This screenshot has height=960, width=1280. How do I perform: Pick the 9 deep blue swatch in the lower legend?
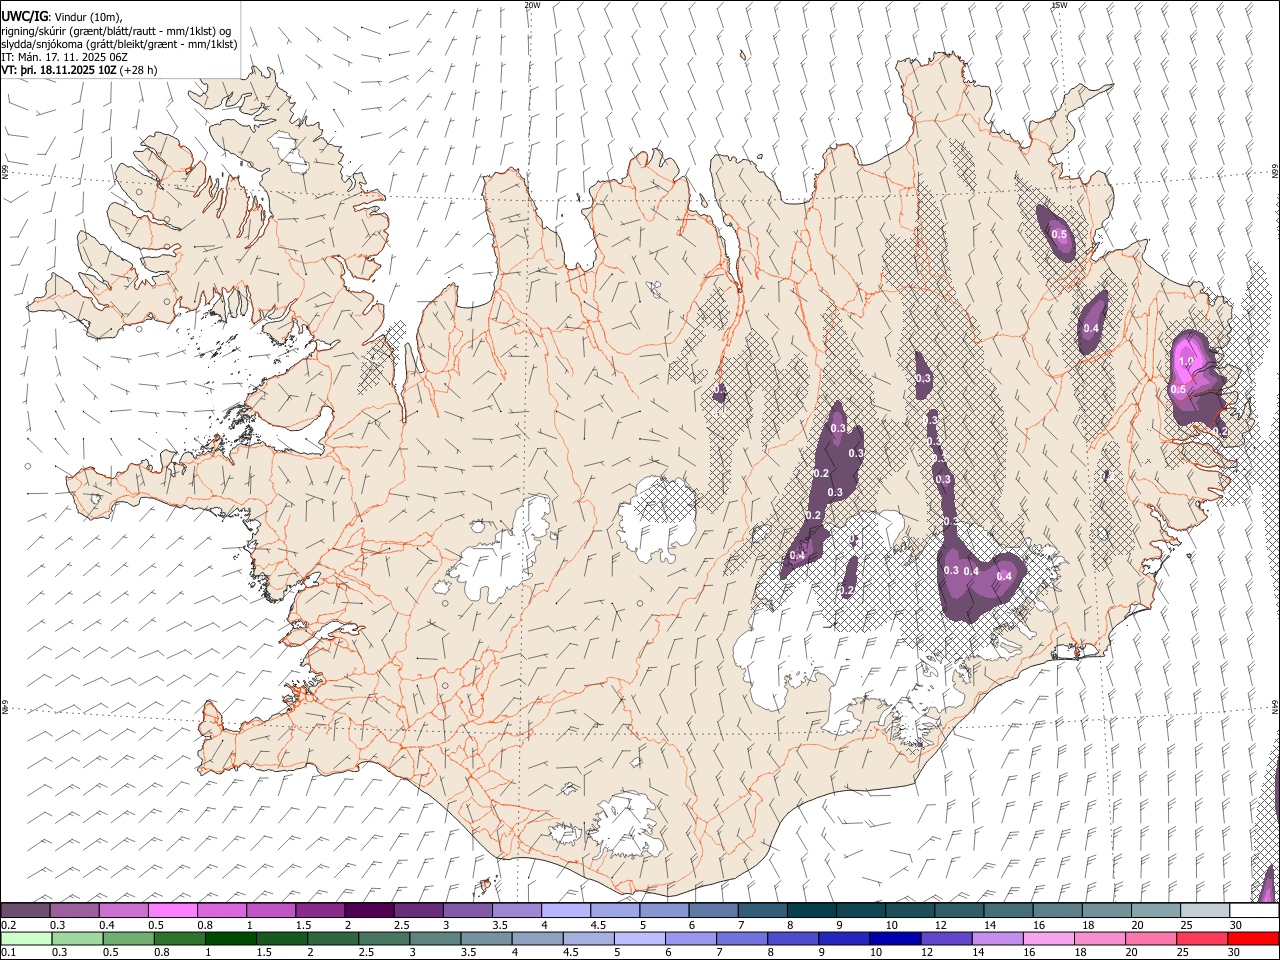[x=844, y=938]
